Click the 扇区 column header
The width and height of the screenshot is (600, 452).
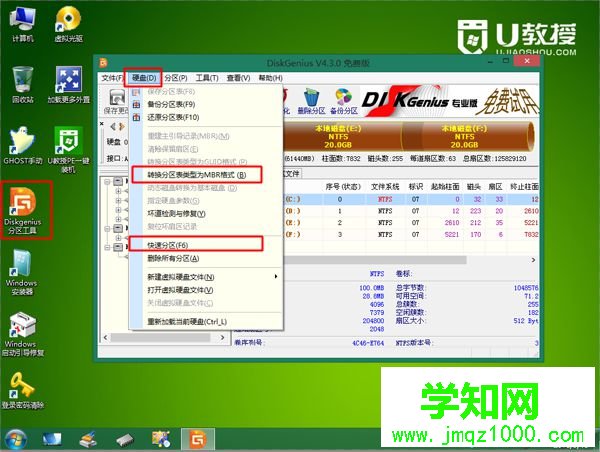496,187
